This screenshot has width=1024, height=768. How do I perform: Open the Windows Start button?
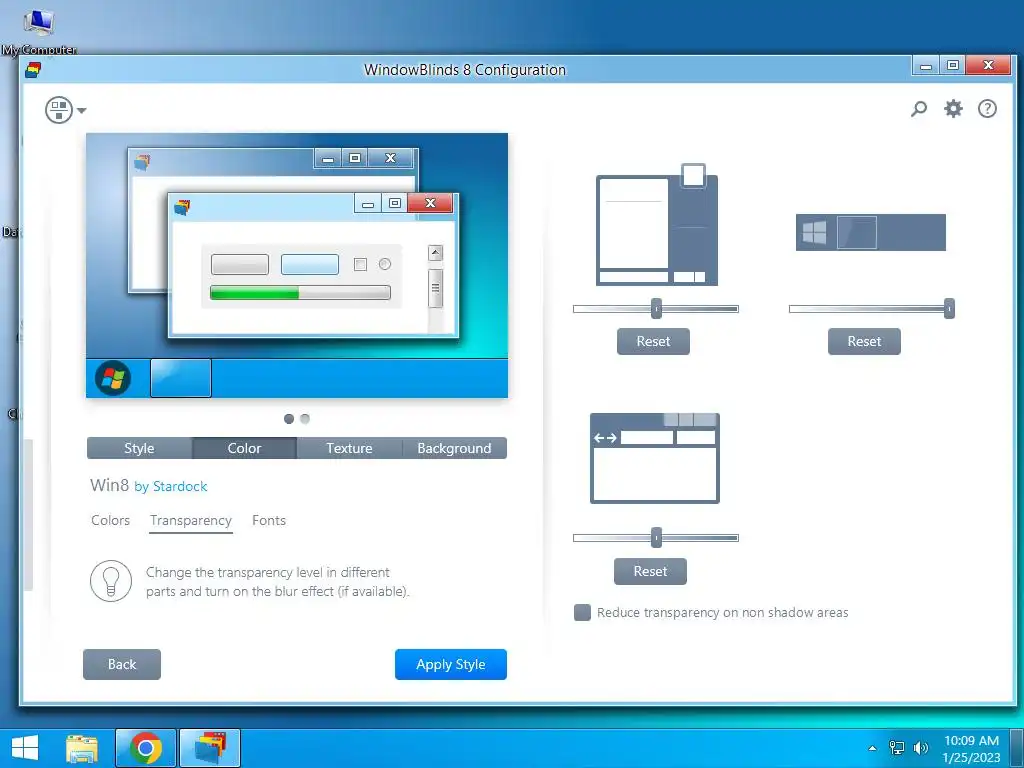(25, 748)
